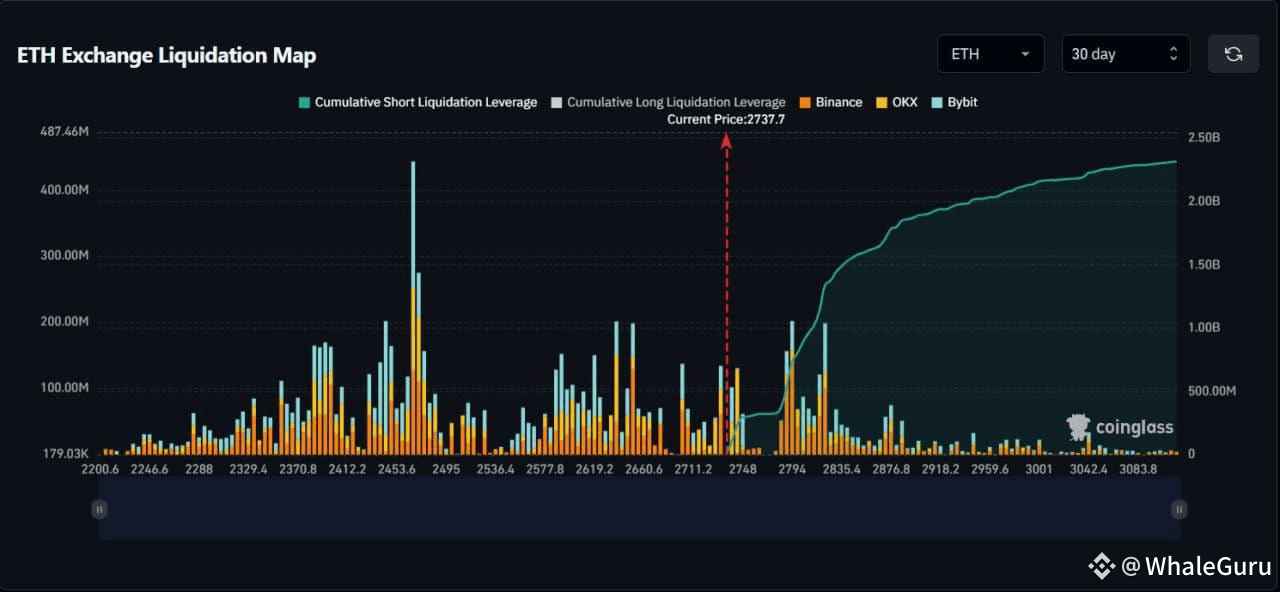The width and height of the screenshot is (1280, 592).
Task: Click the chart zoom range scrollbar track
Action: pos(639,509)
